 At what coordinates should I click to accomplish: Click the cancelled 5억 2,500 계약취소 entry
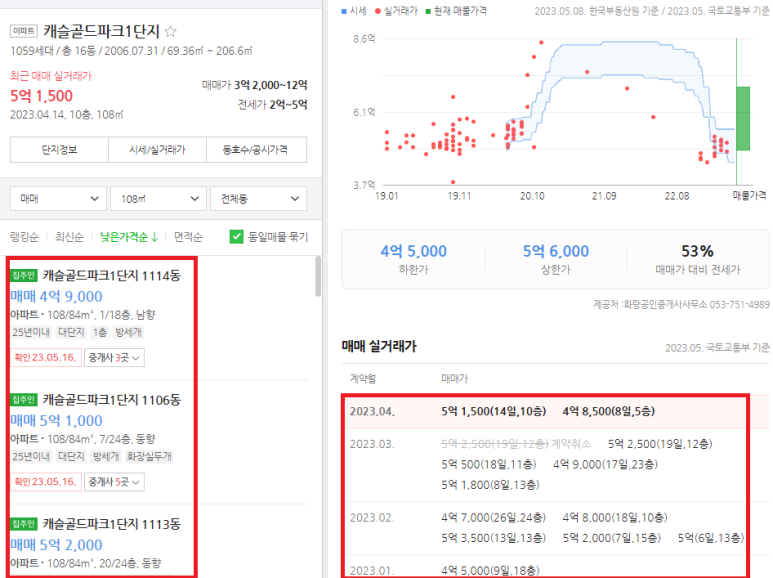tap(516, 444)
